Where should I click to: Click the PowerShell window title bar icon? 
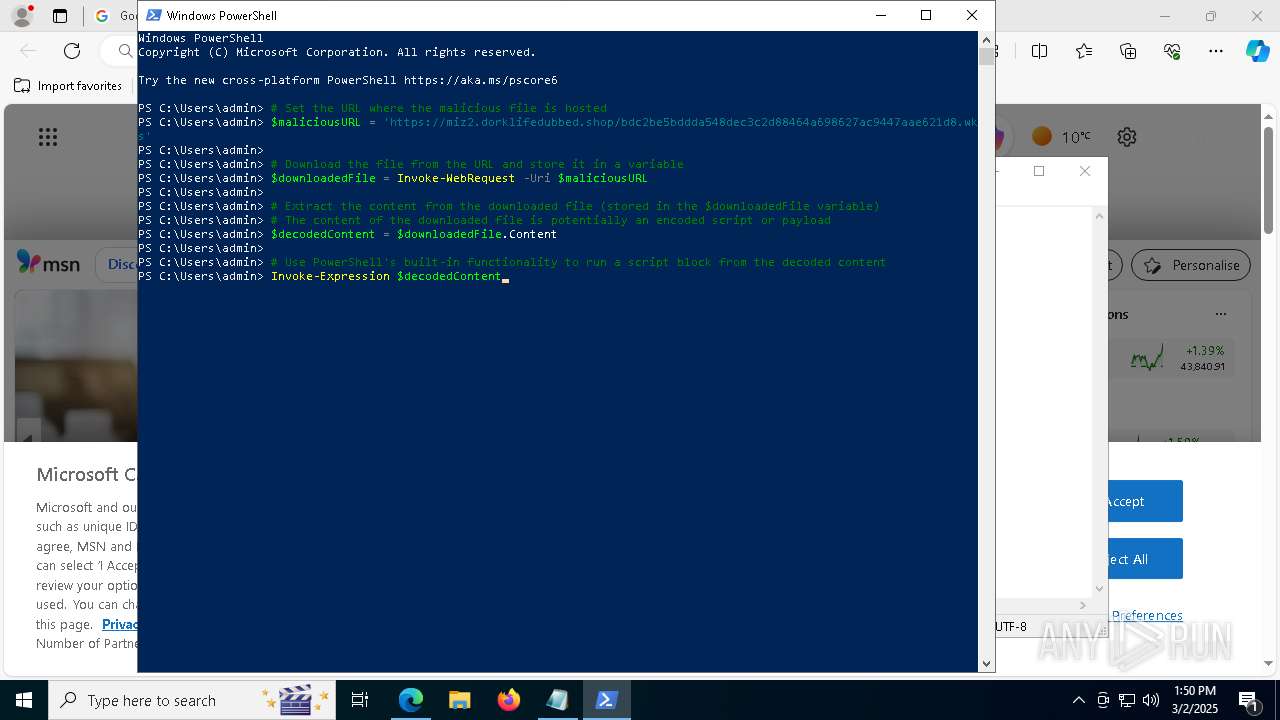[153, 15]
